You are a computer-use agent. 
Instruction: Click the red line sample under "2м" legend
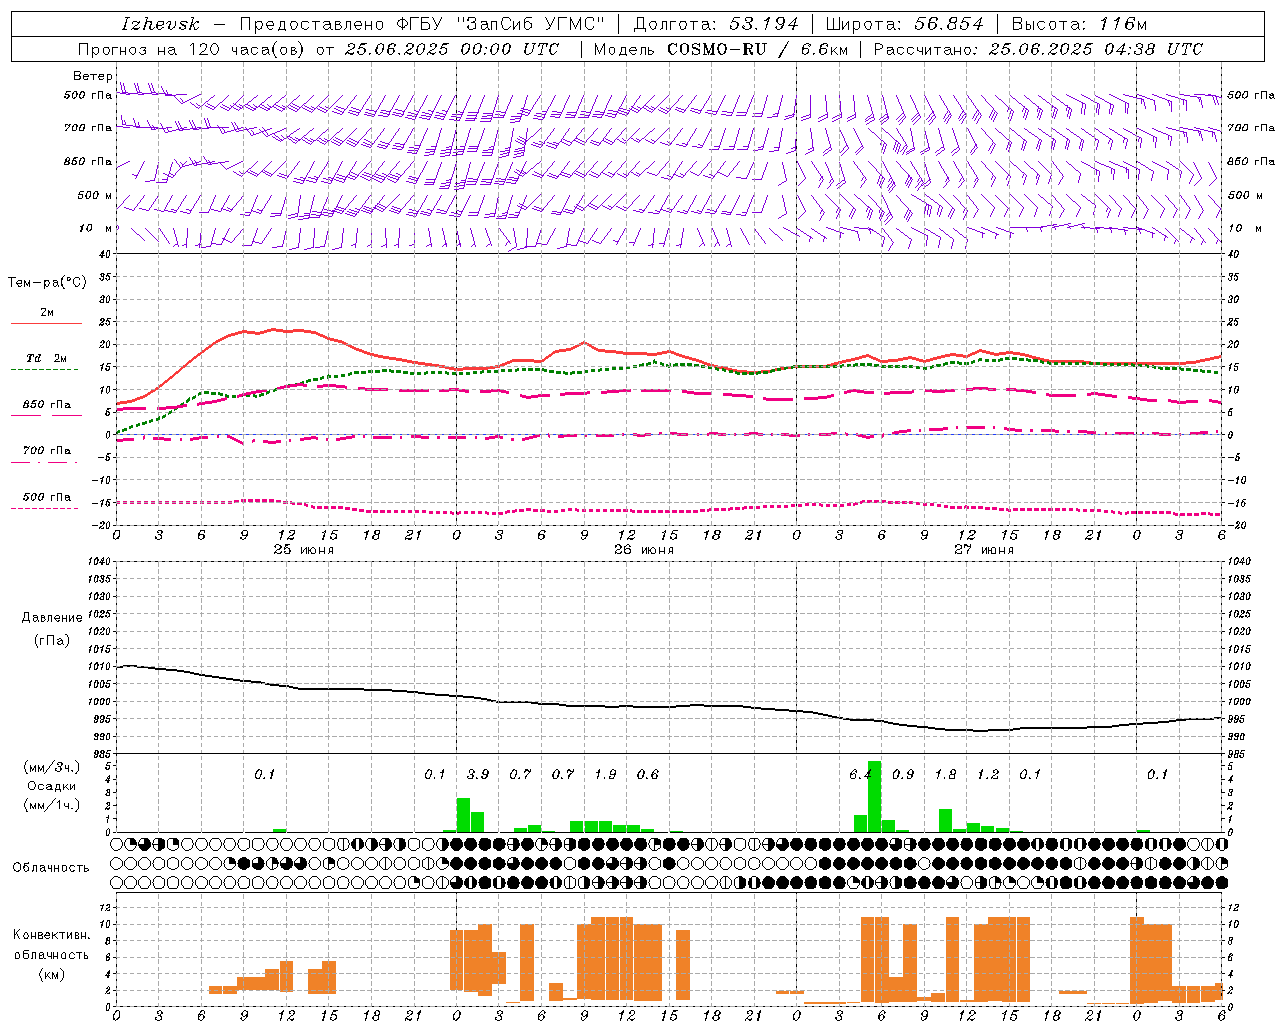click(46, 324)
